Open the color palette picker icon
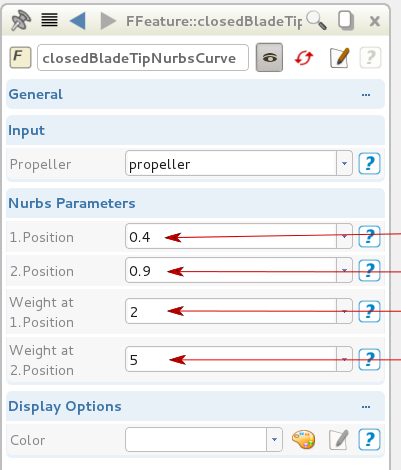This screenshot has width=401, height=470. point(303,440)
